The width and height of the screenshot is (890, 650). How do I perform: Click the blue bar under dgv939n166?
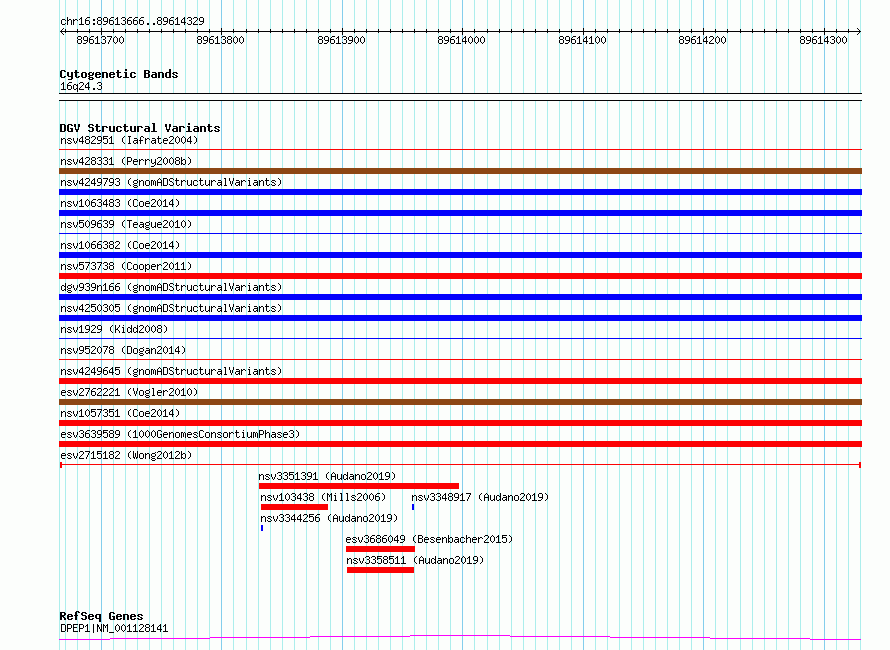460,297
